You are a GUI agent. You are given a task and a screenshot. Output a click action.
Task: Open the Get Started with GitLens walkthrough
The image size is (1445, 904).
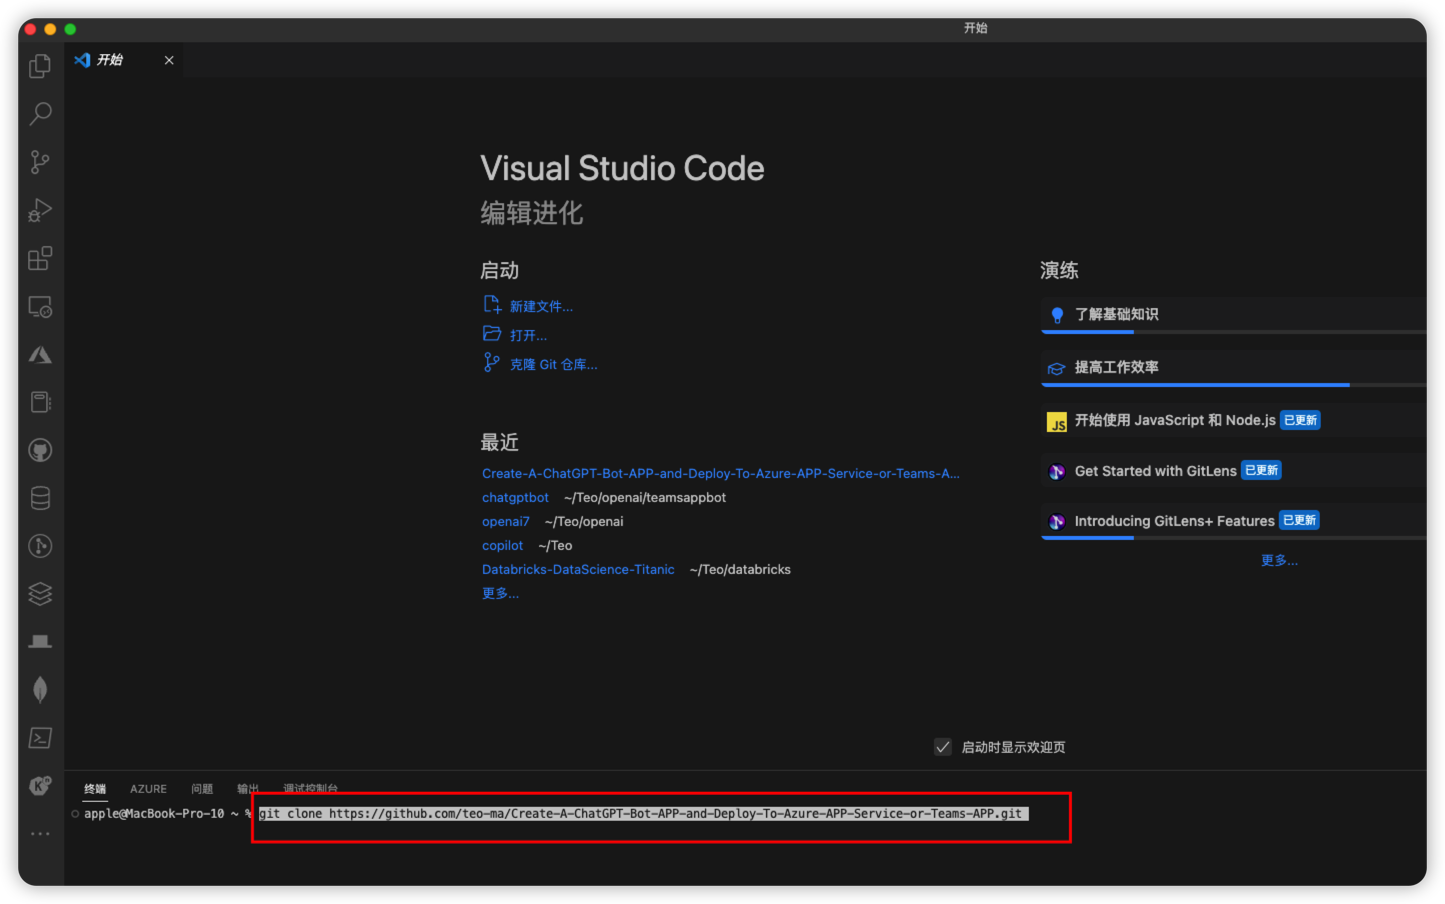(x=1233, y=470)
